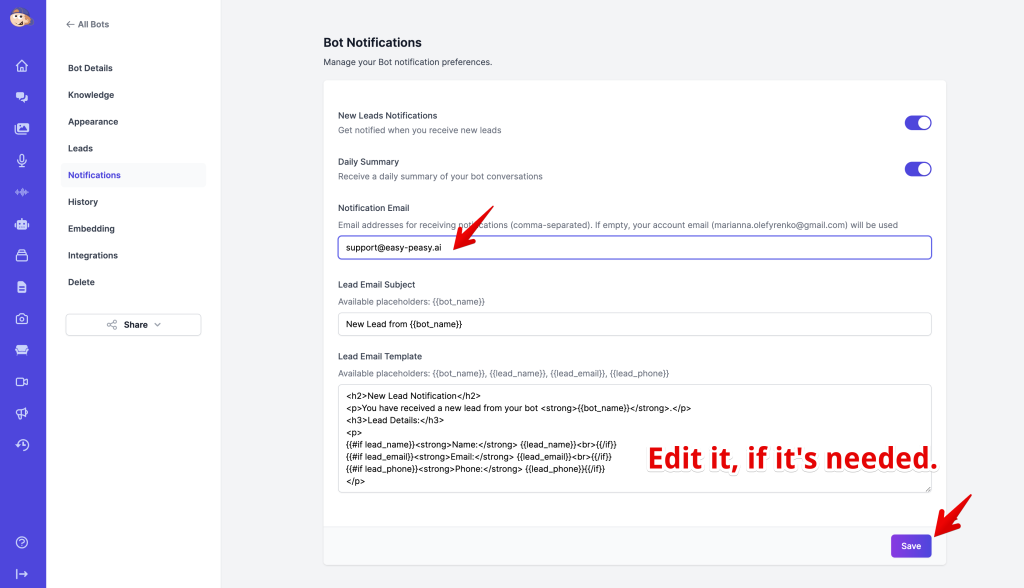Open the Knowledge menu item
Screen dimensions: 1024x588
point(91,95)
